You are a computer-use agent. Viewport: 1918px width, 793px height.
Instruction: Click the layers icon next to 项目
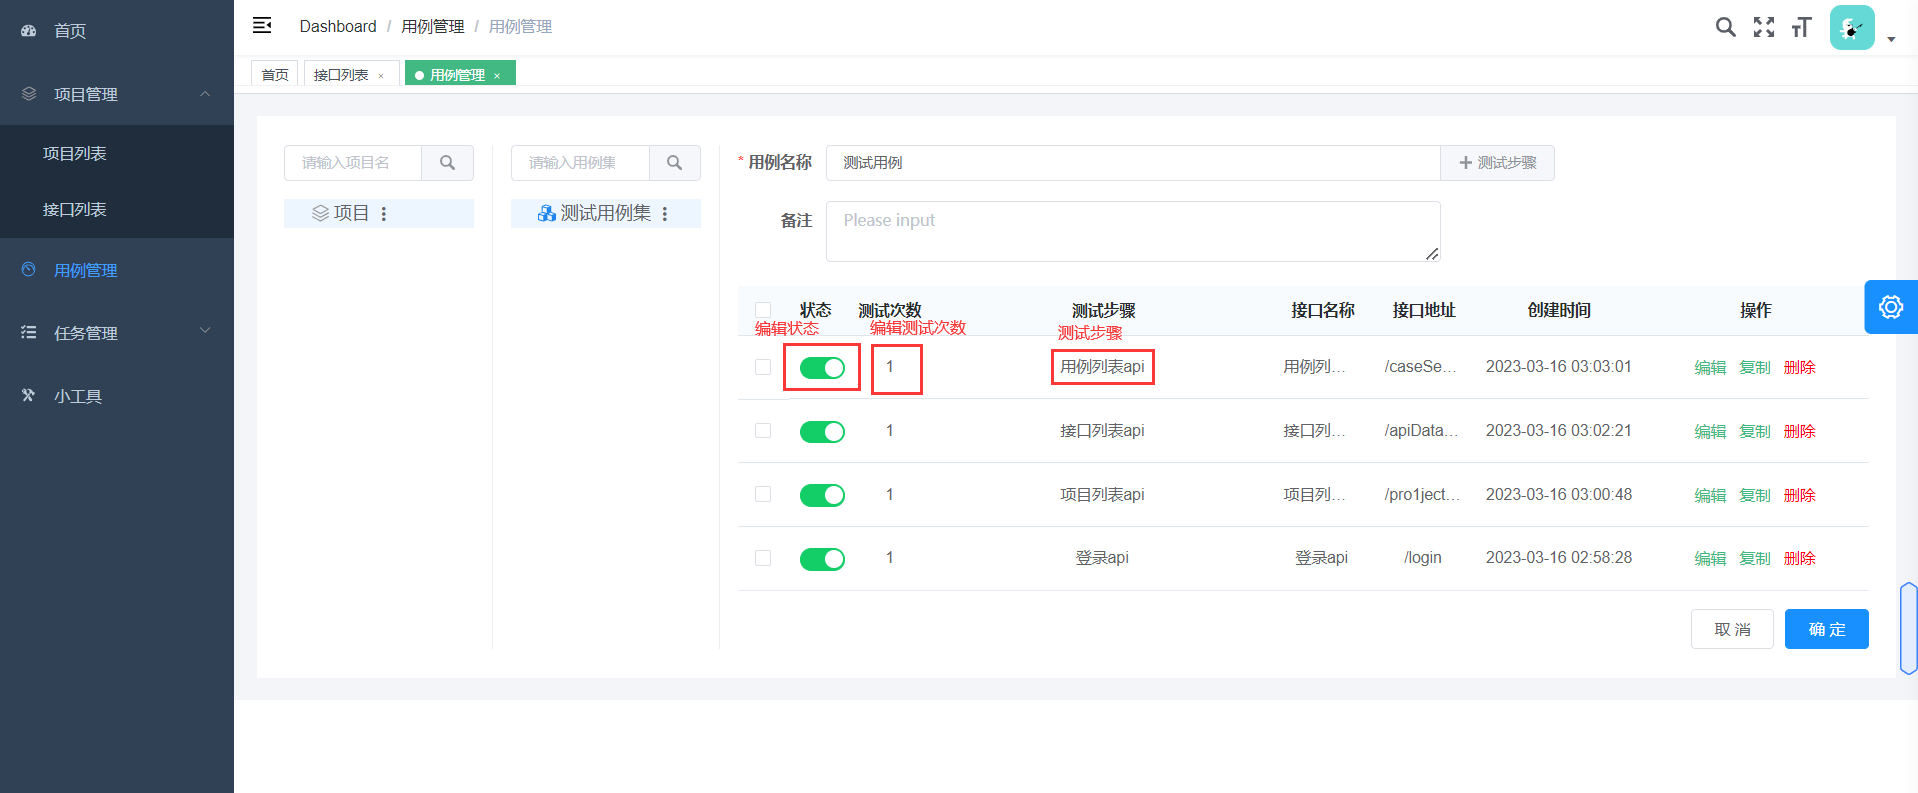(x=320, y=214)
